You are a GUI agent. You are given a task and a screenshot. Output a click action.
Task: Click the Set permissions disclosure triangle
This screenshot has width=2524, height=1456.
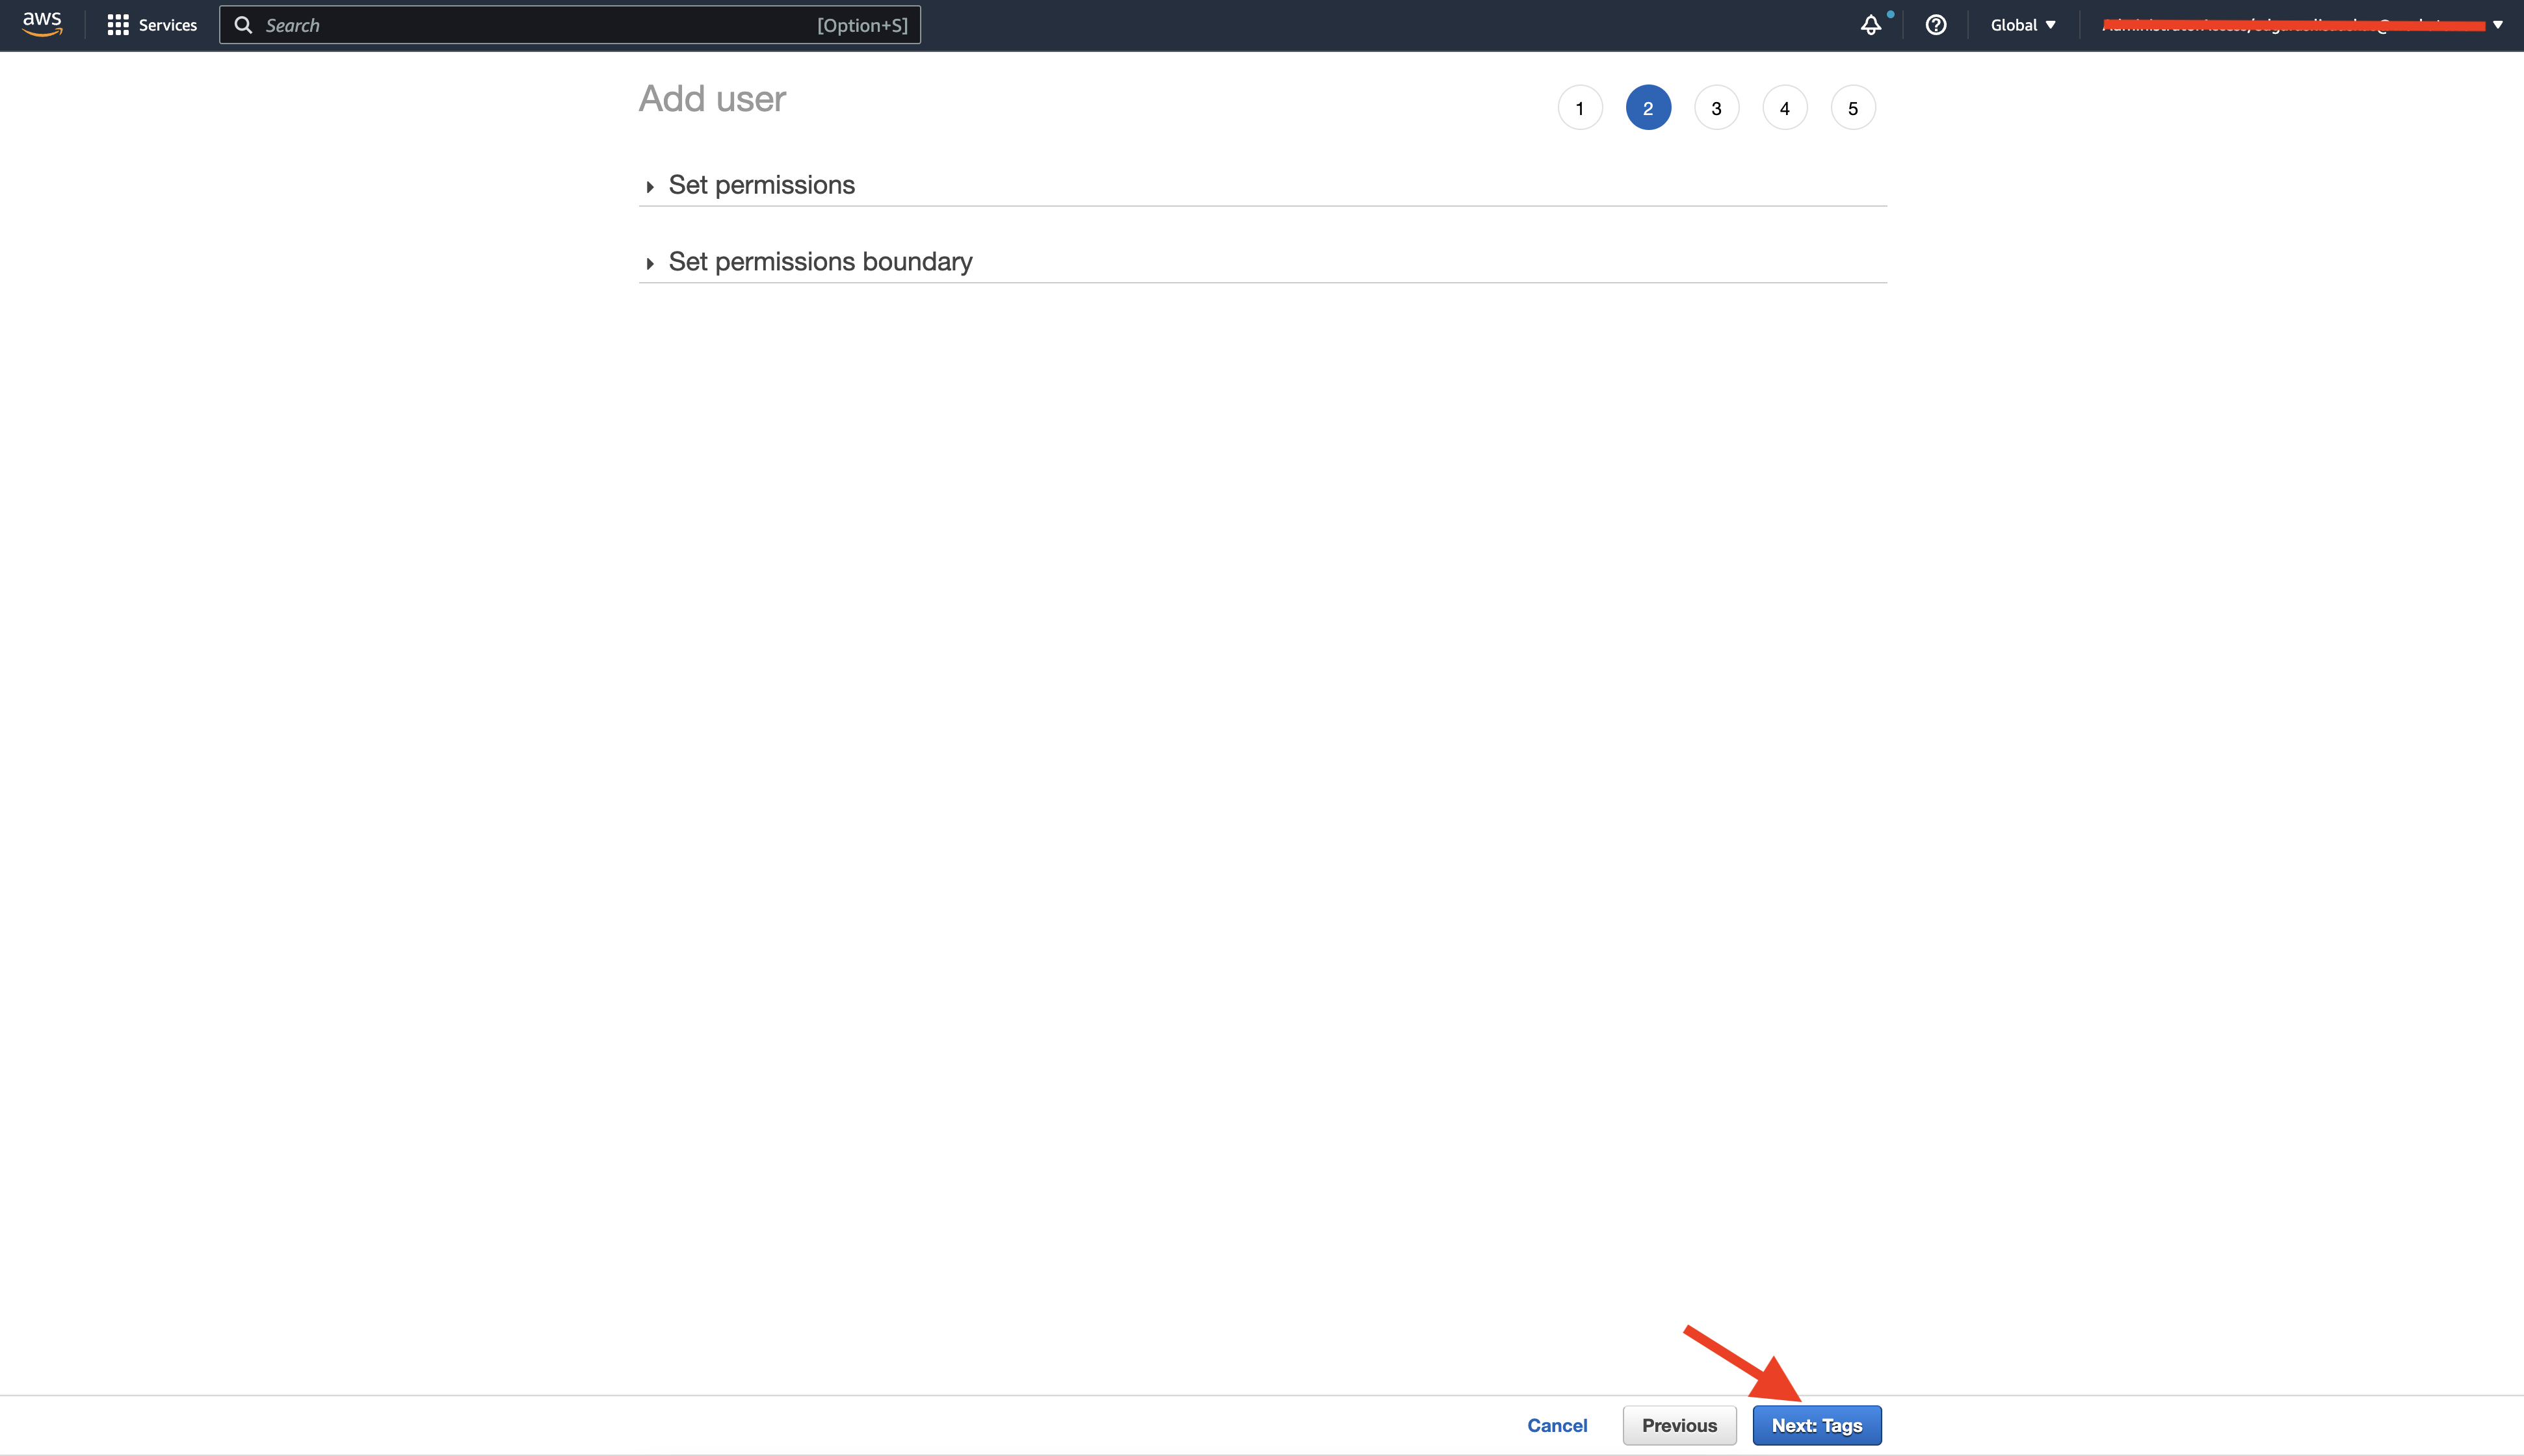(x=651, y=186)
